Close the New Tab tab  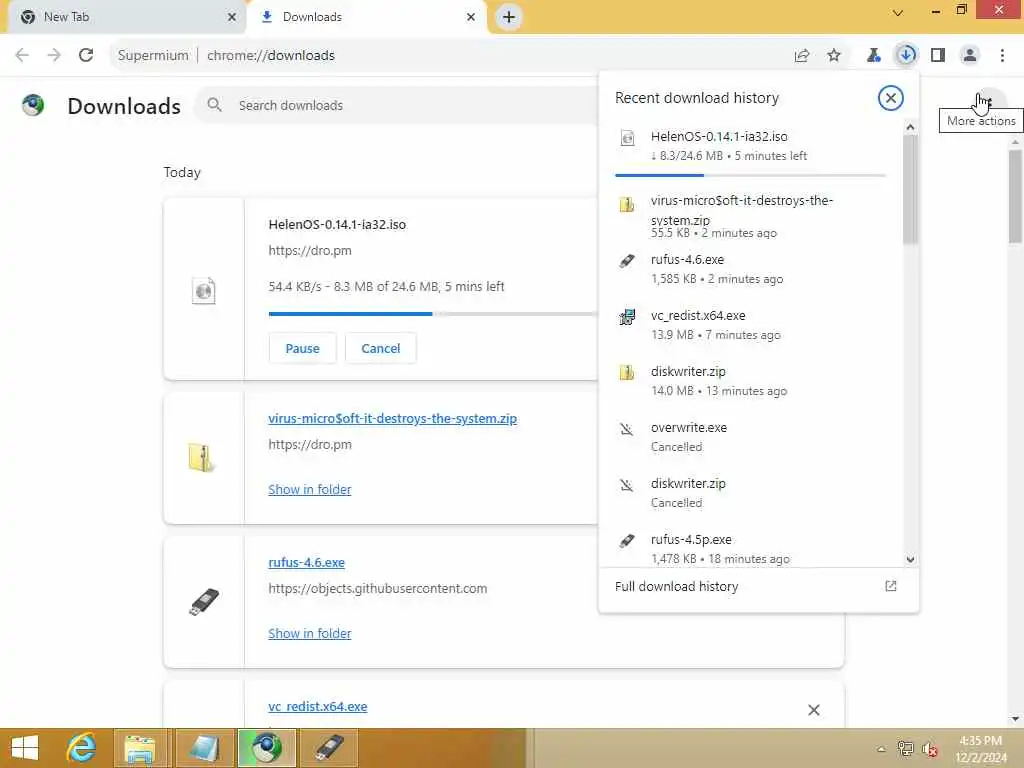pyautogui.click(x=232, y=17)
